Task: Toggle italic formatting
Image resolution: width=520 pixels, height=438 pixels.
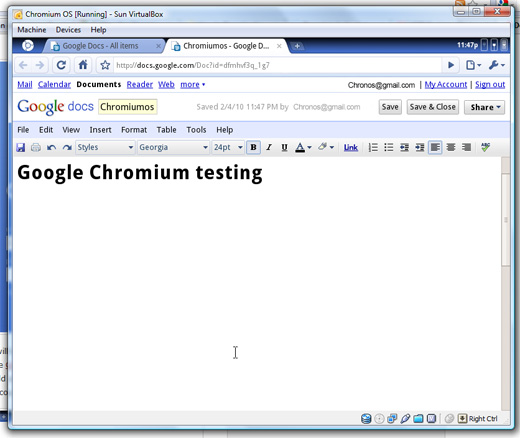Action: coord(269,147)
